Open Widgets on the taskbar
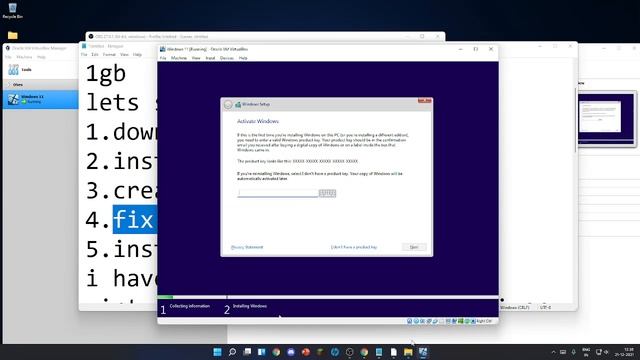This screenshot has height=360, width=640. tap(262, 352)
